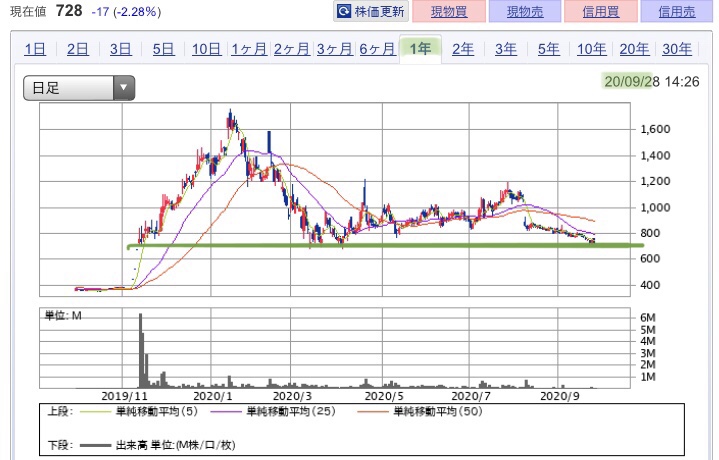This screenshot has height=460, width=719.
Task: Select the 5日 chart period tab
Action: coord(163,49)
